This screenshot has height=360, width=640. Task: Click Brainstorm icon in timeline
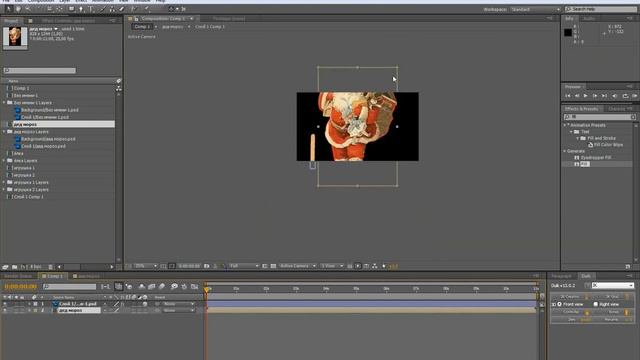click(x=174, y=287)
